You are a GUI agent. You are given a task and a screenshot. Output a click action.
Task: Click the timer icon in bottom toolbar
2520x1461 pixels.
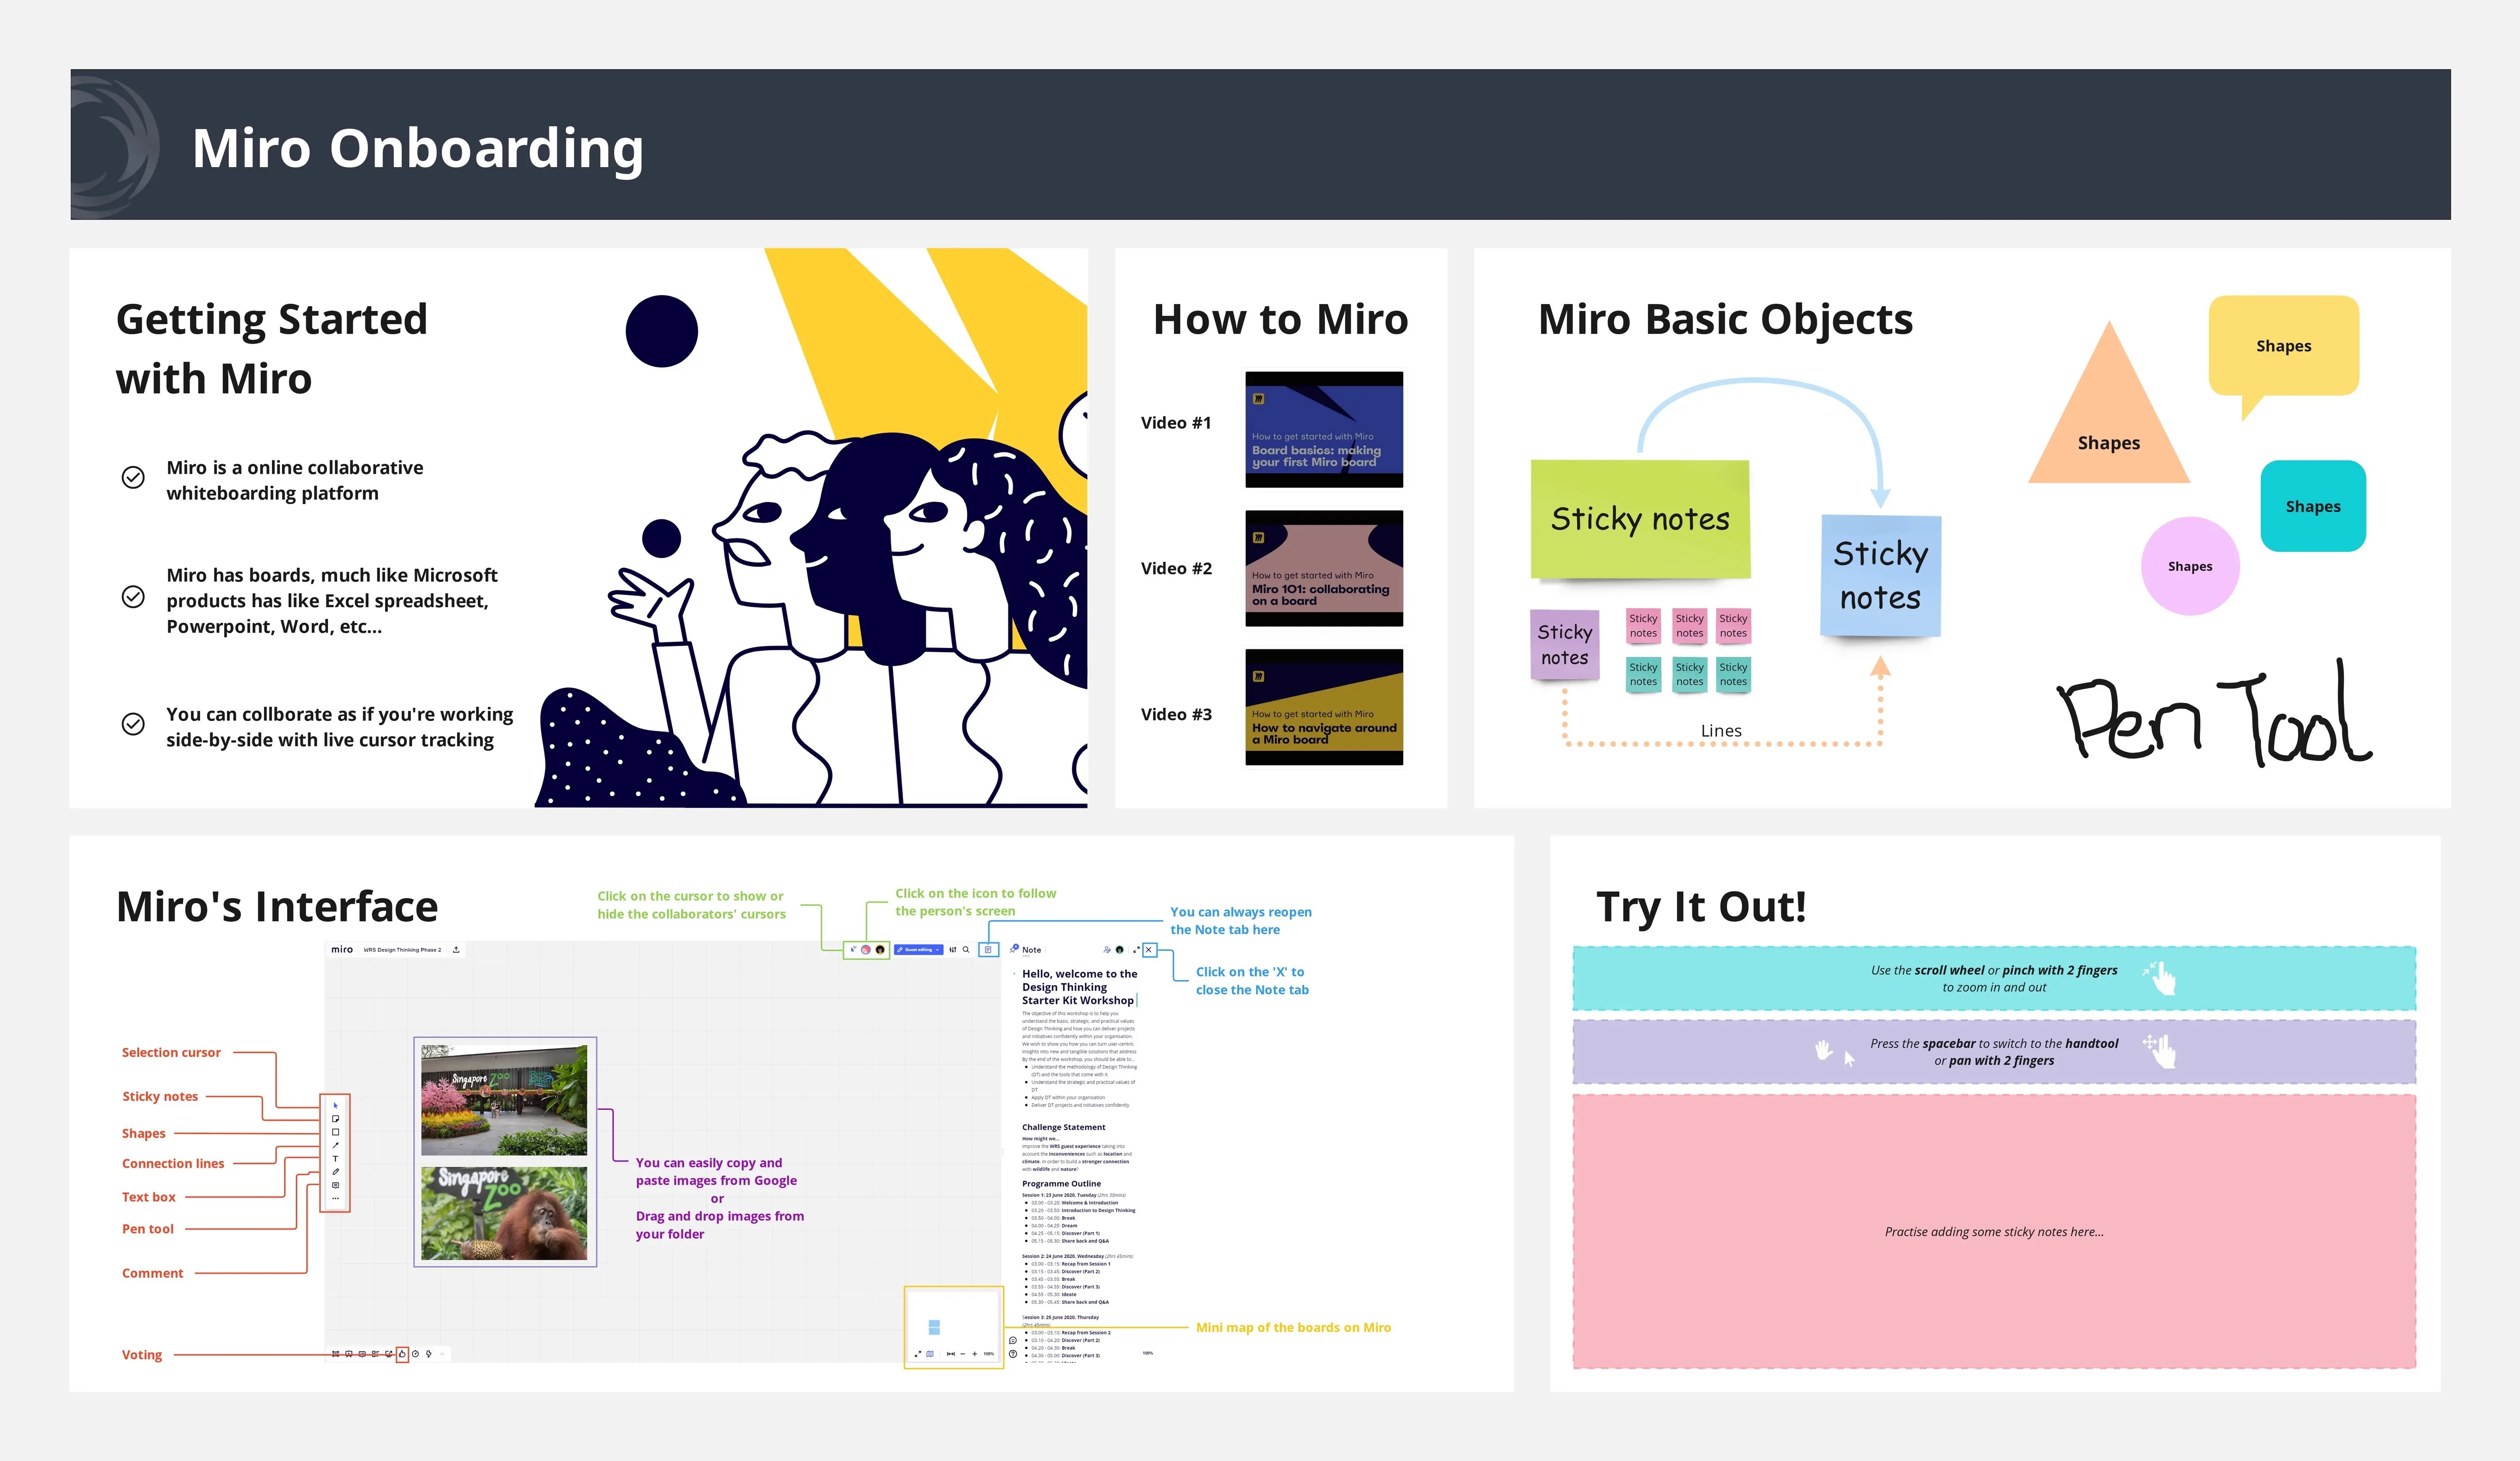415,1354
